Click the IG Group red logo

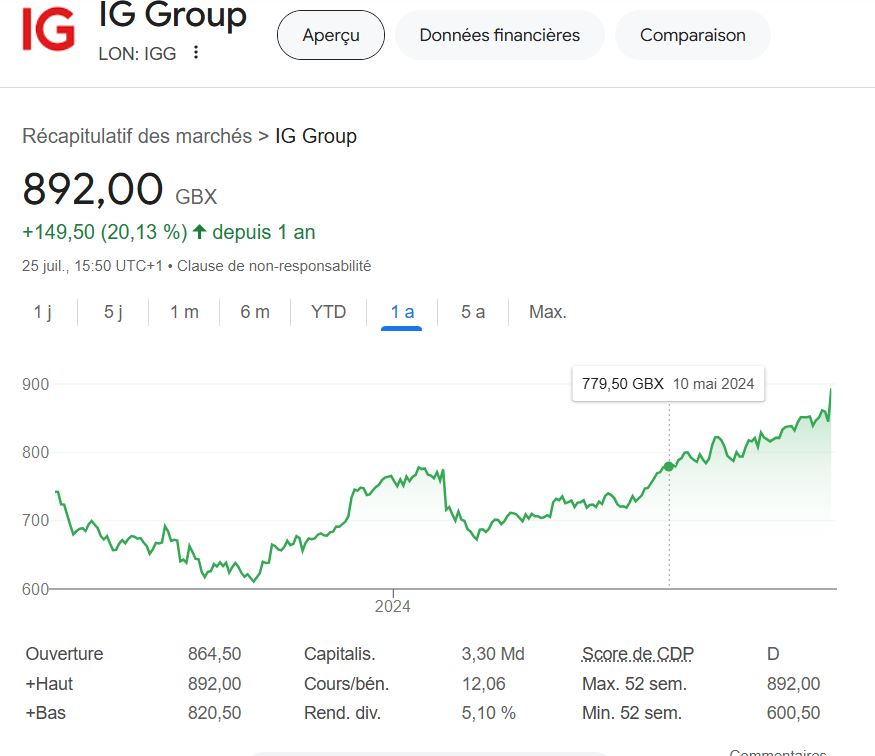click(48, 28)
